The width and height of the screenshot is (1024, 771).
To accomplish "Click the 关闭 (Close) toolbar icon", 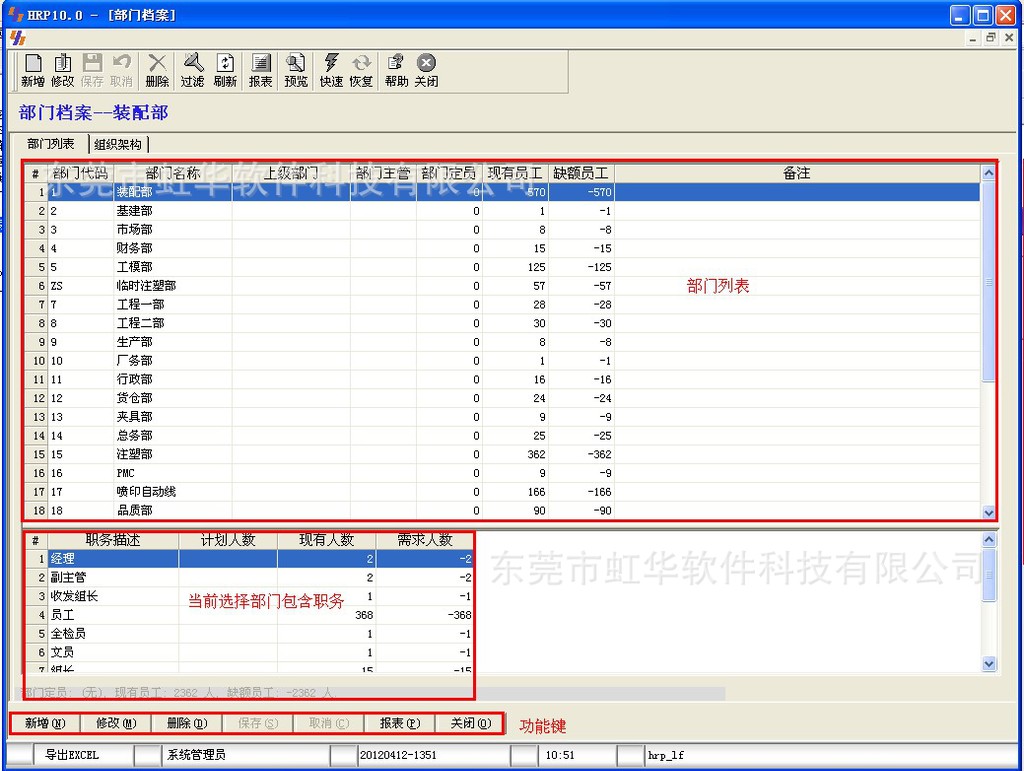I will tap(426, 70).
